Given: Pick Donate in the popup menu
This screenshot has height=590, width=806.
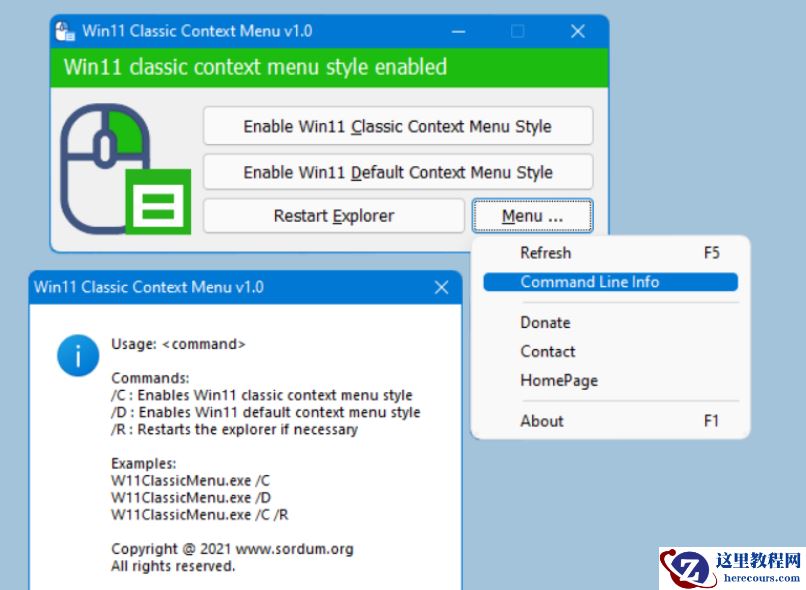Looking at the screenshot, I should tap(611, 323).
